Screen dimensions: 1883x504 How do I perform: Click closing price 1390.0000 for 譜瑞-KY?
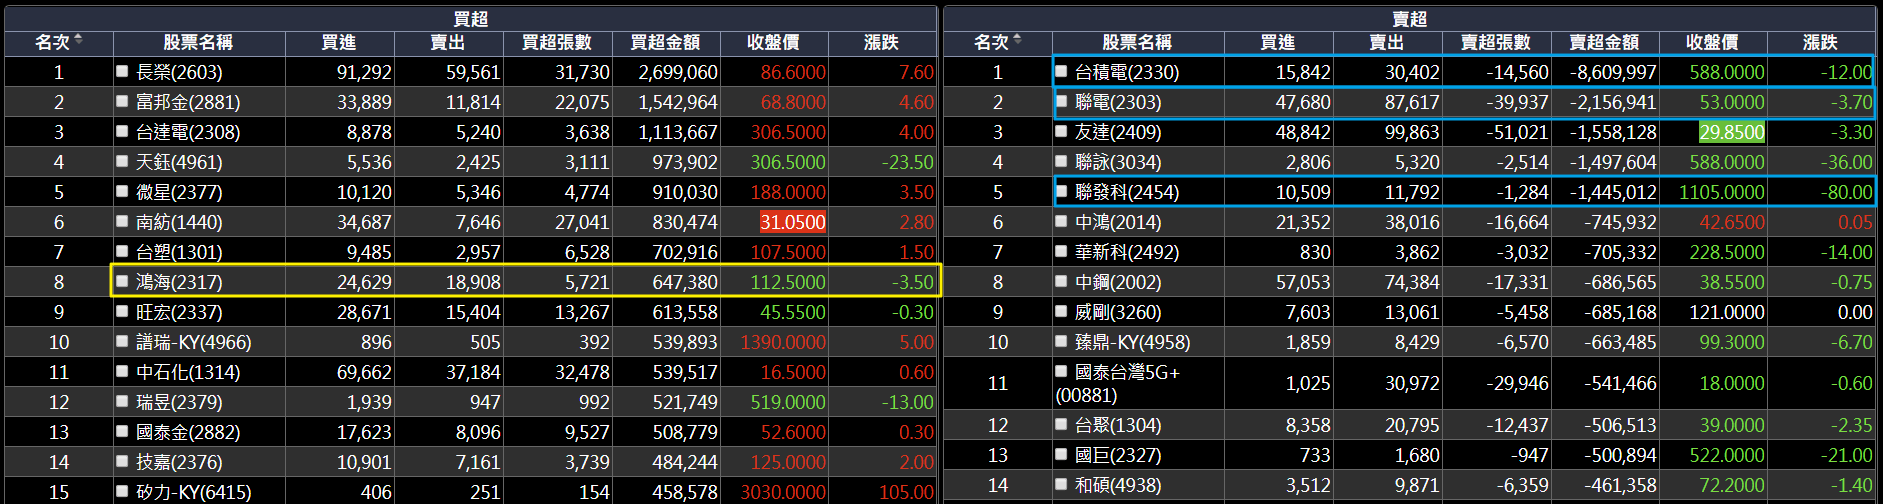click(783, 342)
